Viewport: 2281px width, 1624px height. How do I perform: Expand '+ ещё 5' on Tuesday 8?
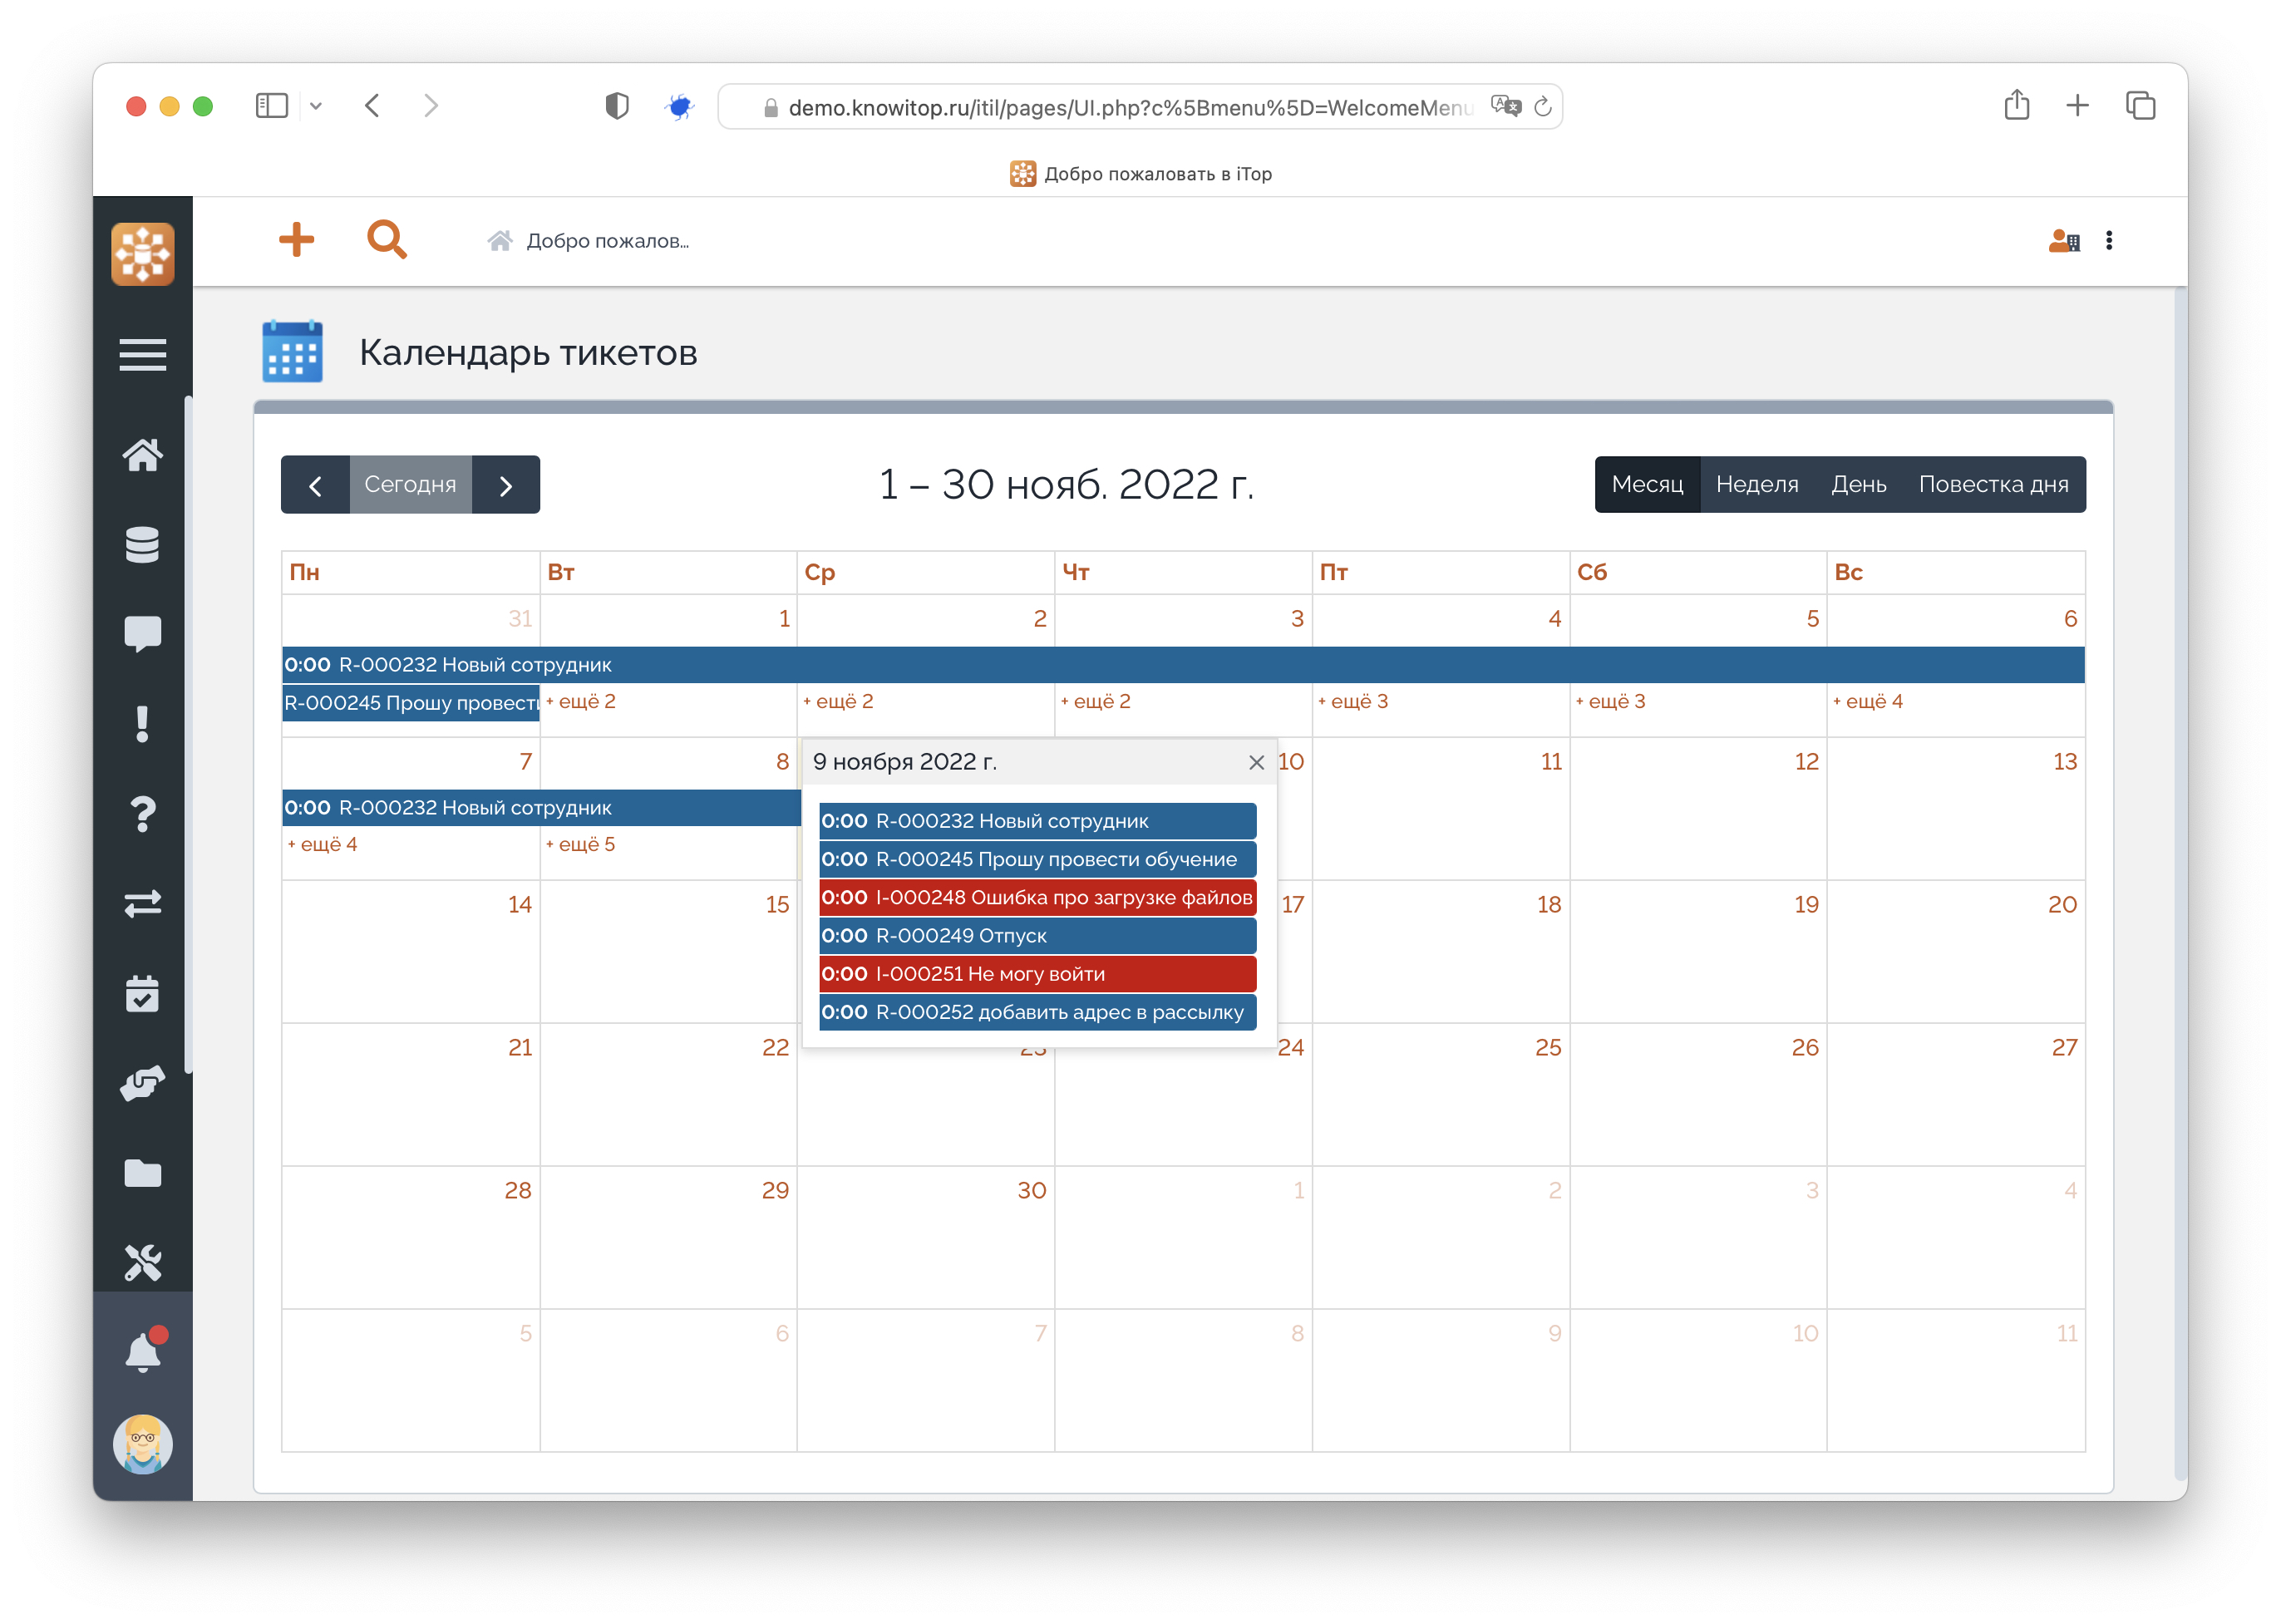point(581,845)
